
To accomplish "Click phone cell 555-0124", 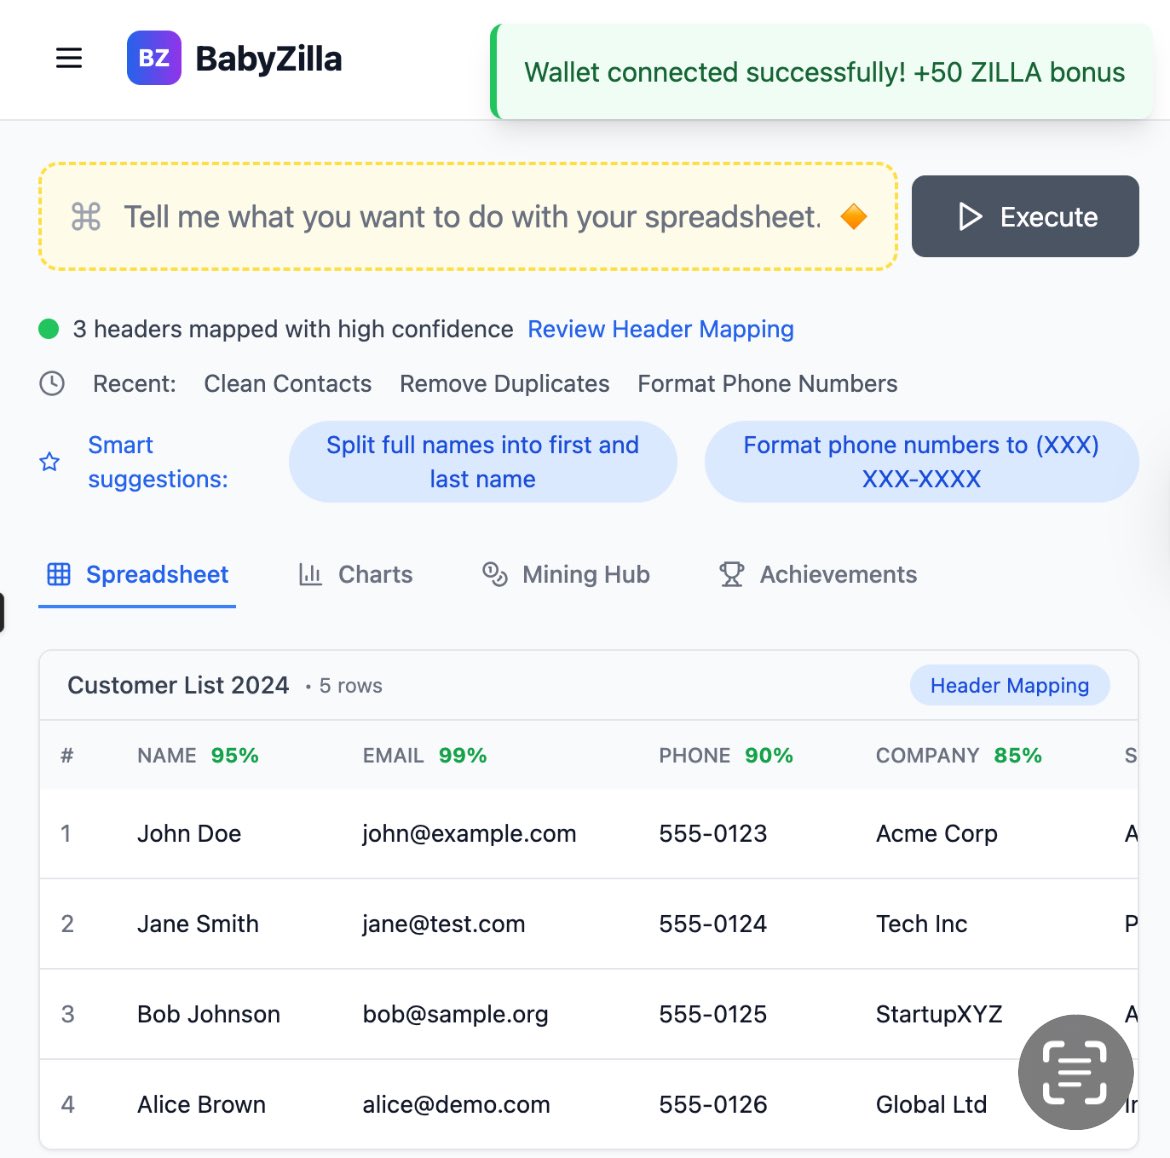I will pyautogui.click(x=713, y=924).
